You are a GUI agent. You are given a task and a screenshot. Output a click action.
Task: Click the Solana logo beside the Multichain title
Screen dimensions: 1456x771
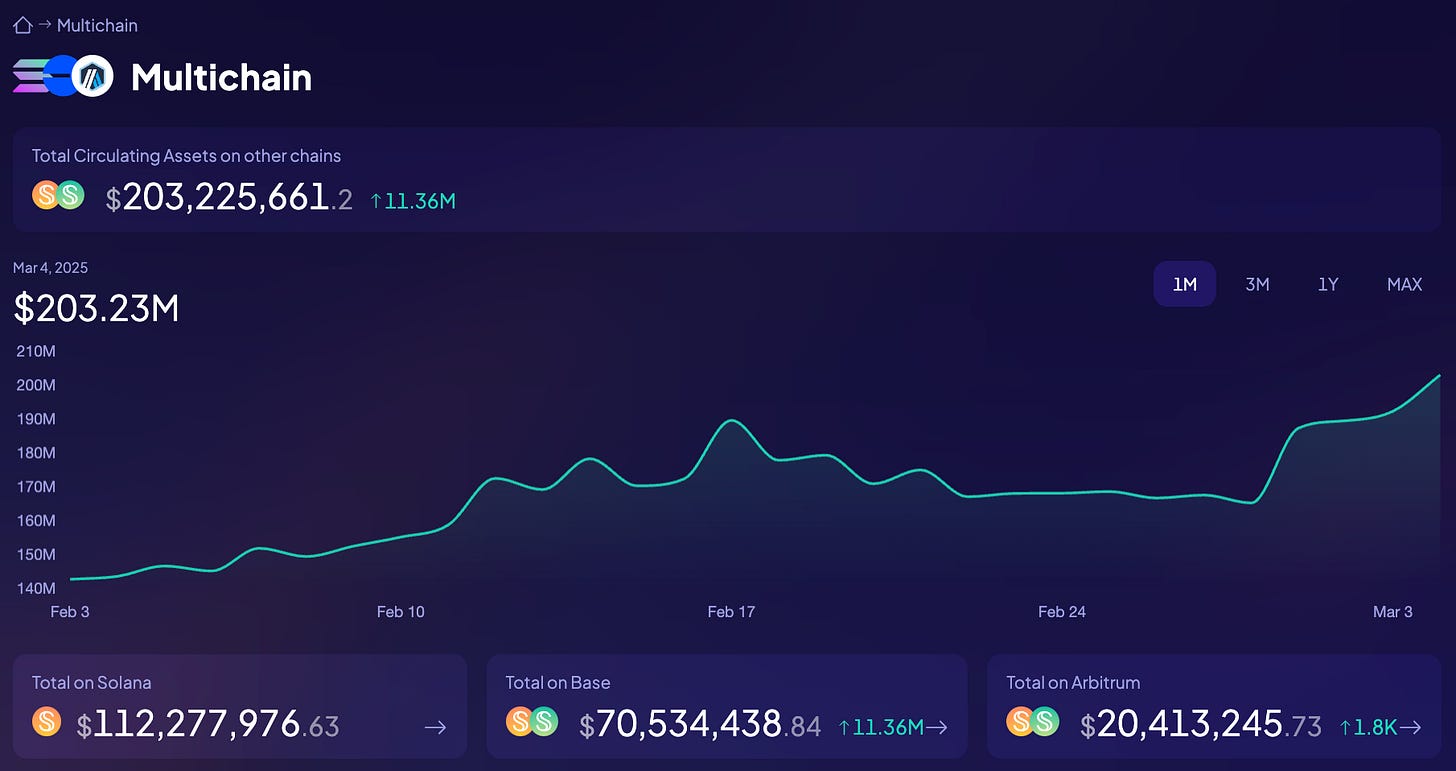pyautogui.click(x=32, y=77)
